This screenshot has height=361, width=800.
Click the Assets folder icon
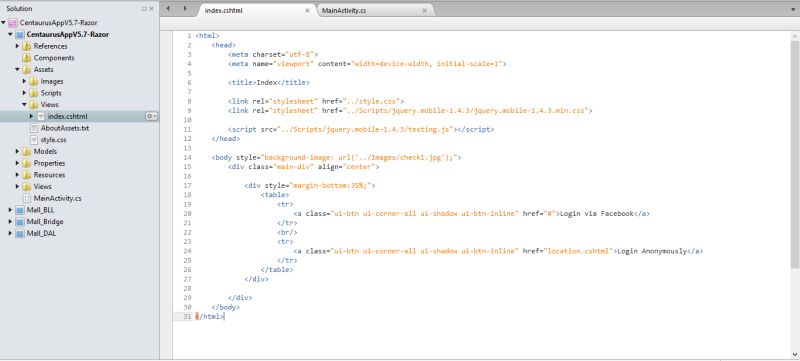[x=27, y=70]
